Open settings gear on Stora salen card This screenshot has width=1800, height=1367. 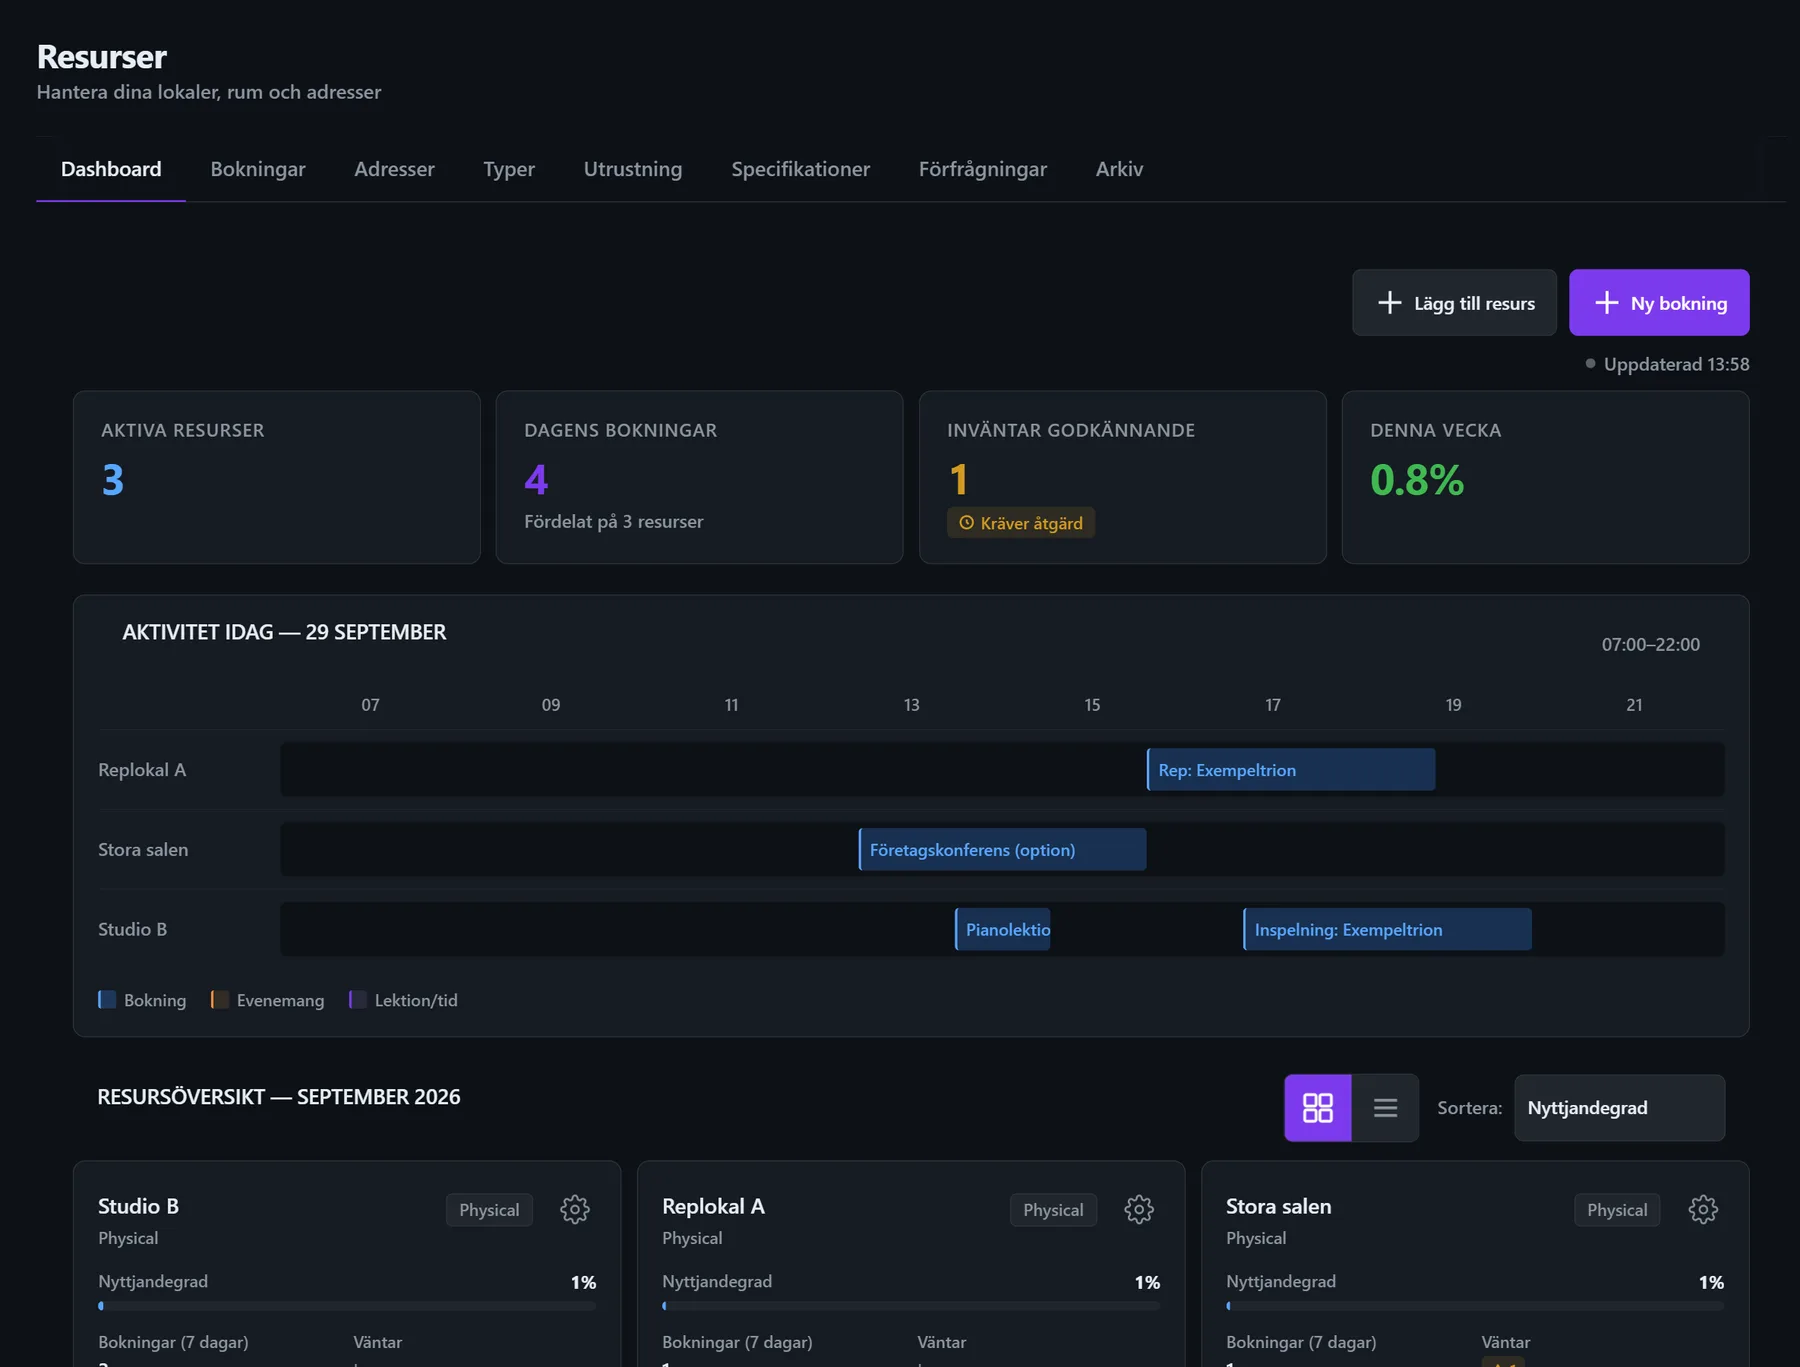pyautogui.click(x=1703, y=1209)
